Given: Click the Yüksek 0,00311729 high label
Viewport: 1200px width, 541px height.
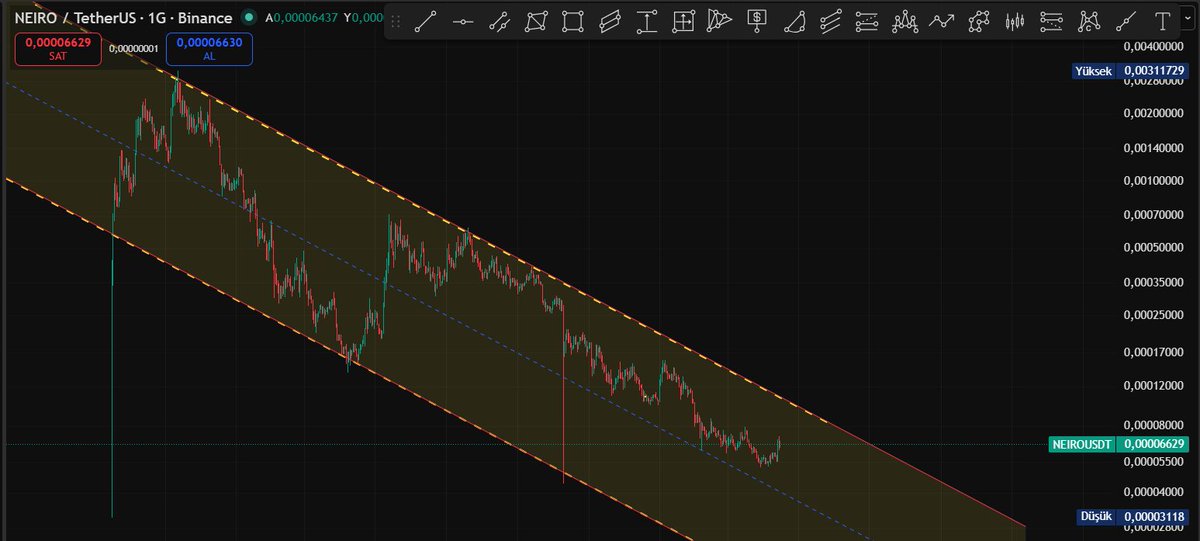Looking at the screenshot, I should coord(1128,71).
